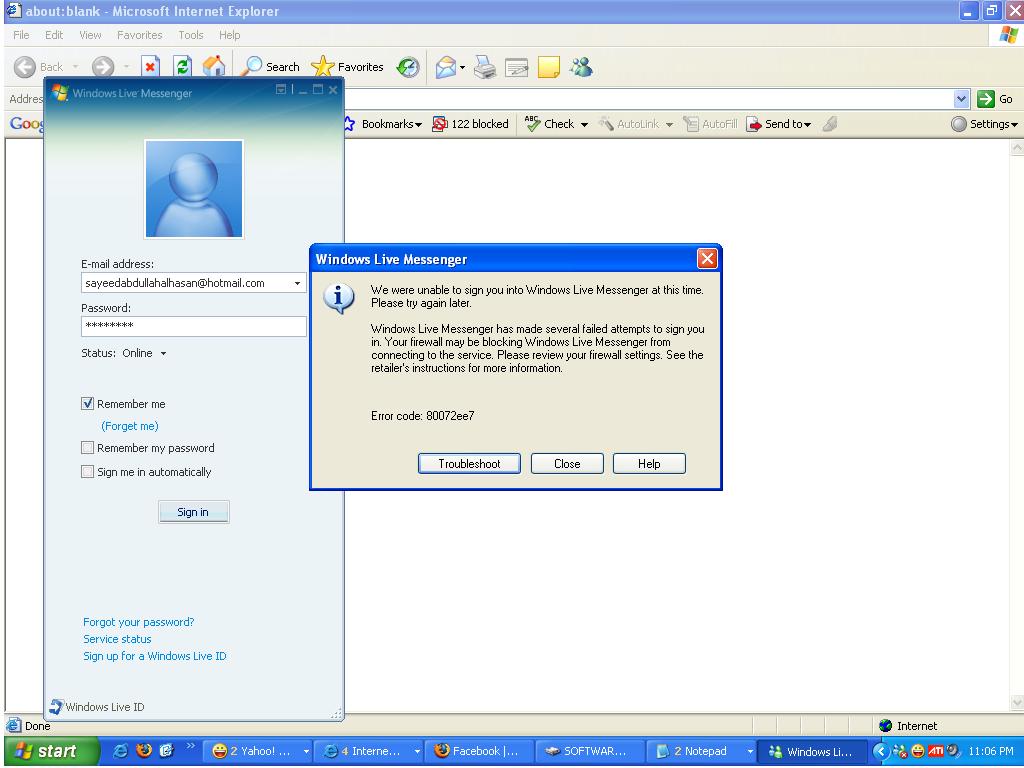Click Close button in error dialog
Screen dimensions: 1024x768
[567, 464]
